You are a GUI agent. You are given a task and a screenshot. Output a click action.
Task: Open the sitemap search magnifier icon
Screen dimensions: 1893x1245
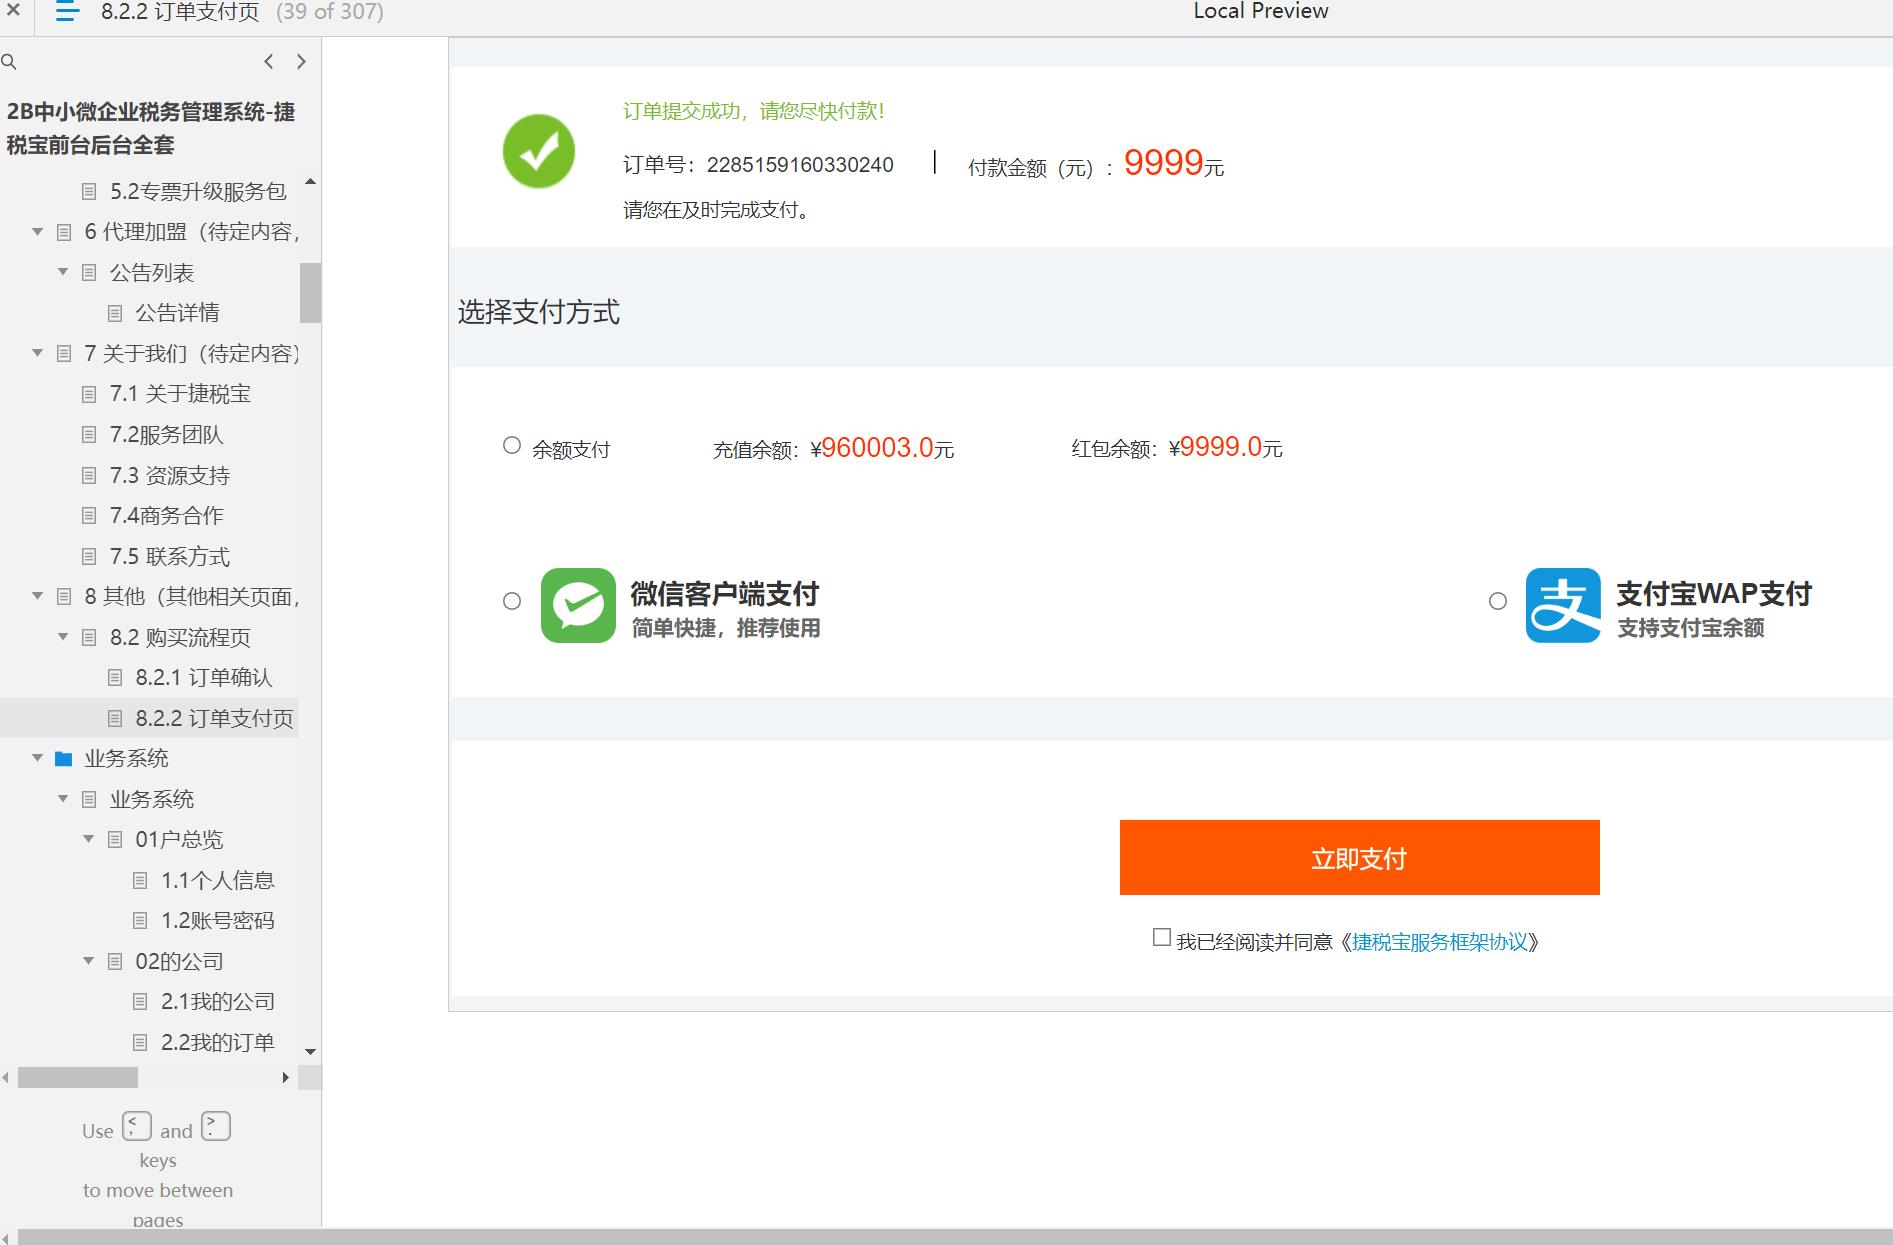[x=9, y=62]
